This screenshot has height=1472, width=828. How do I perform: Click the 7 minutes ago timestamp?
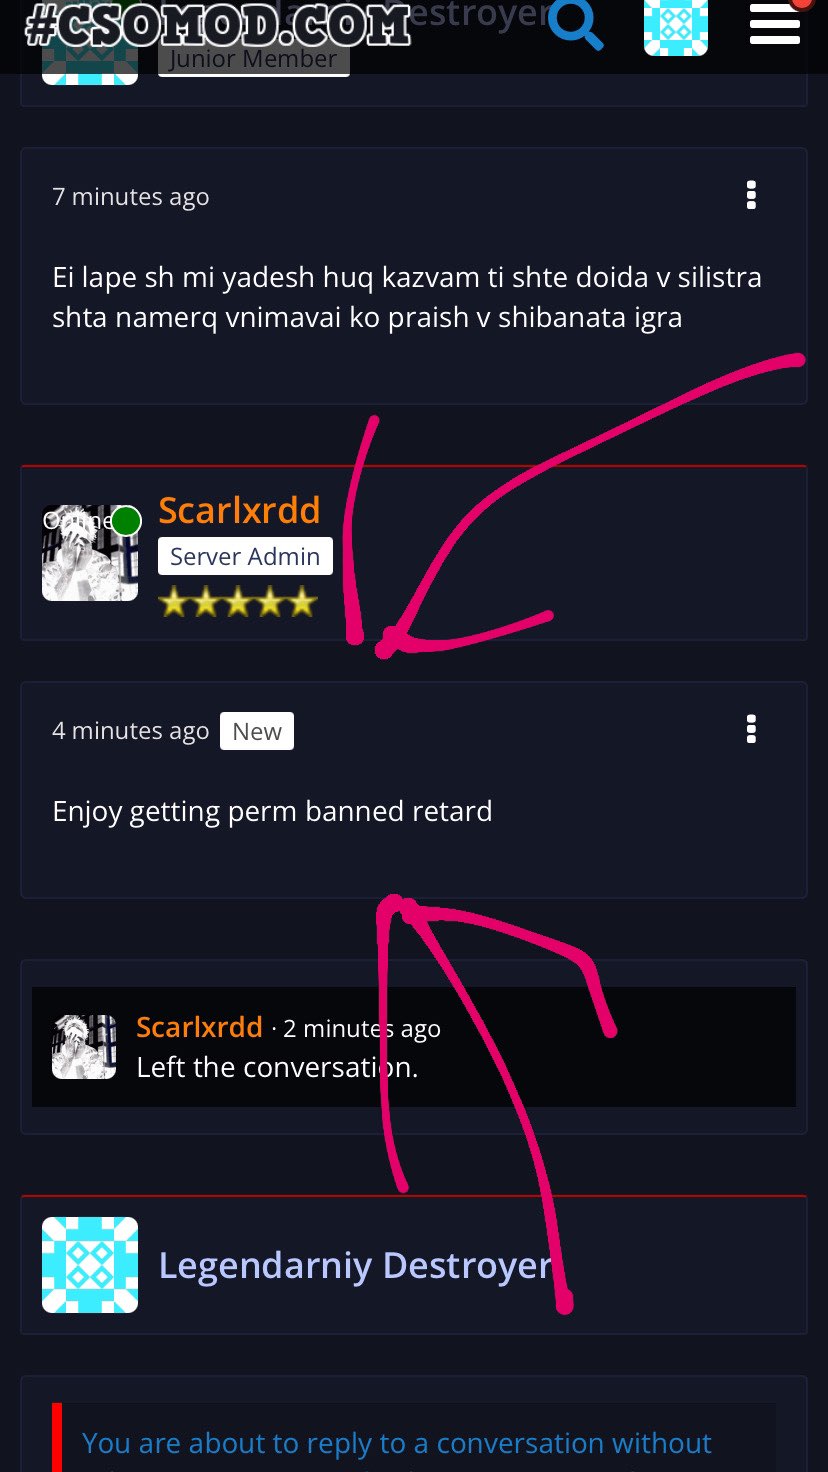tap(130, 197)
